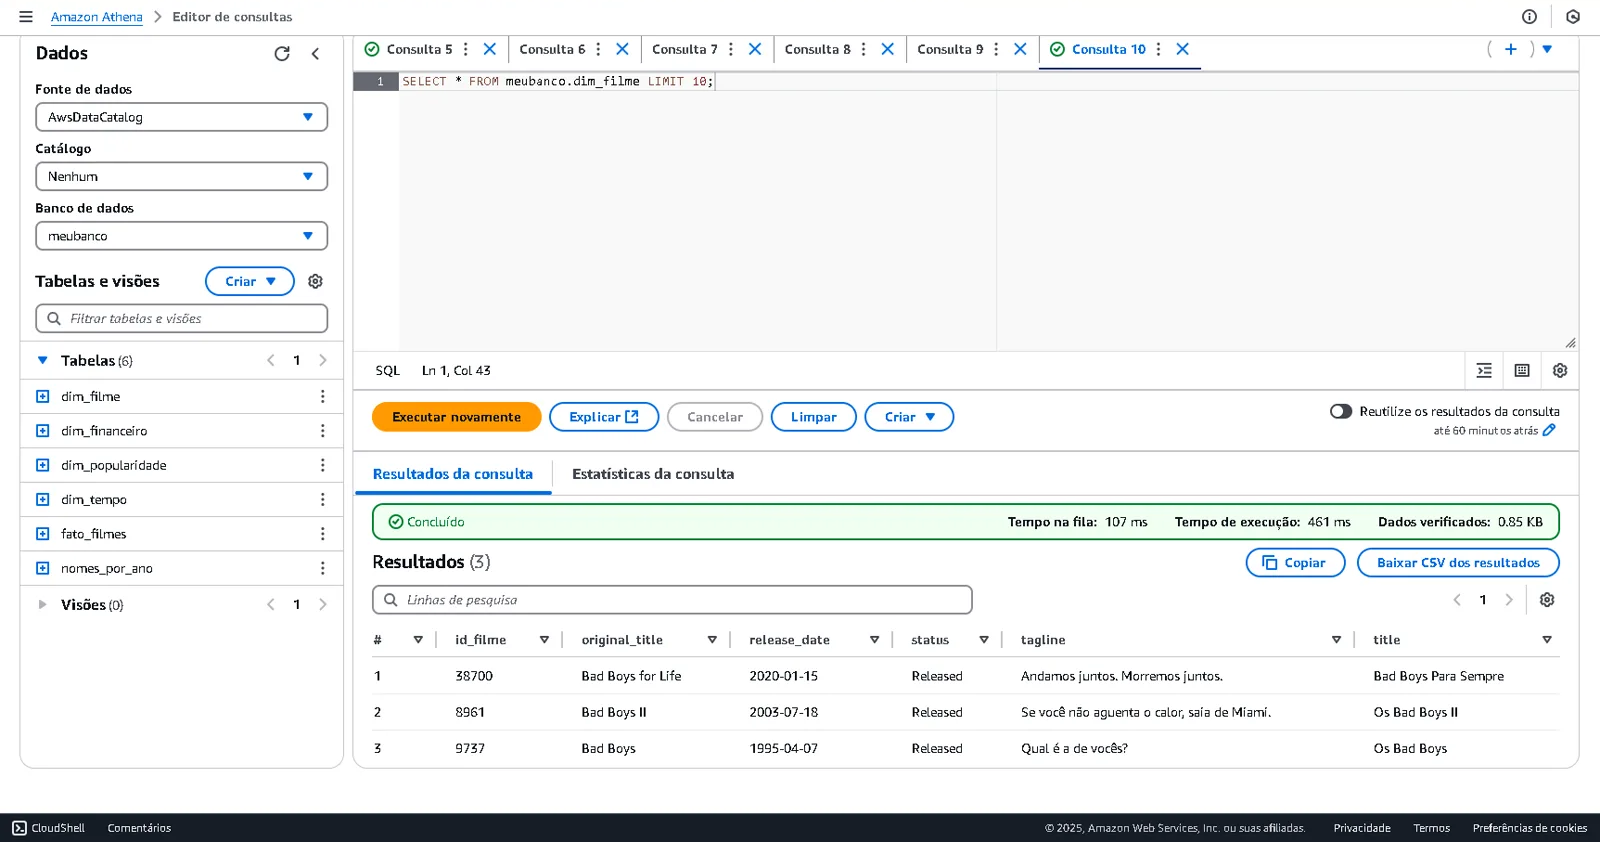Open results table settings gear
Viewport: 1600px width, 842px height.
1547,600
